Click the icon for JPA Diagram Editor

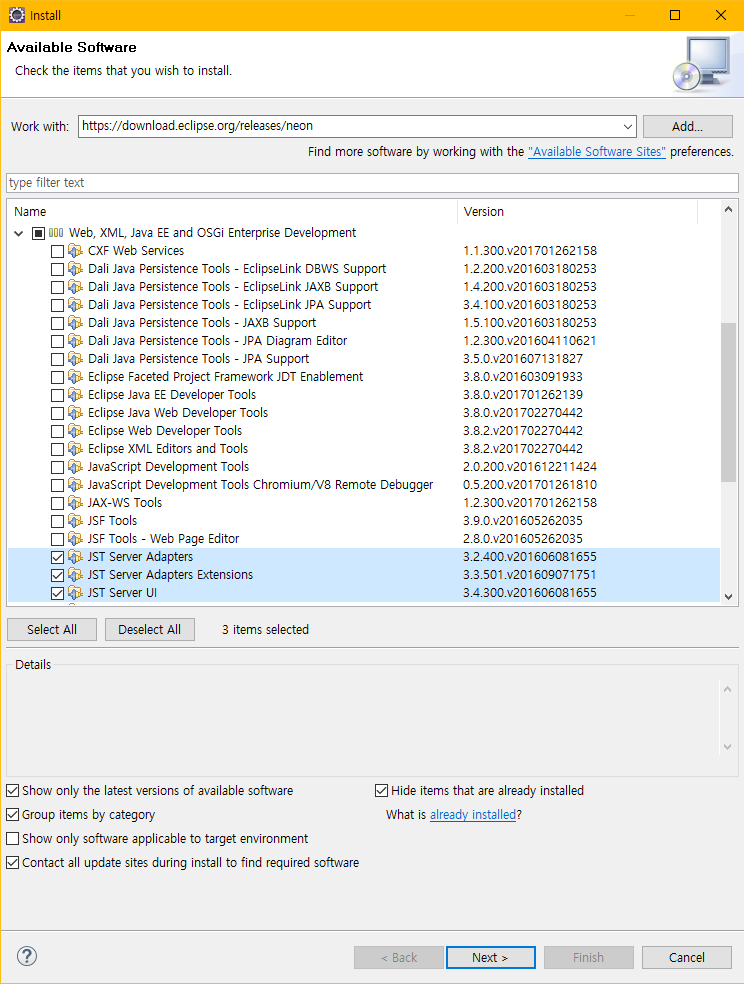click(x=75, y=341)
